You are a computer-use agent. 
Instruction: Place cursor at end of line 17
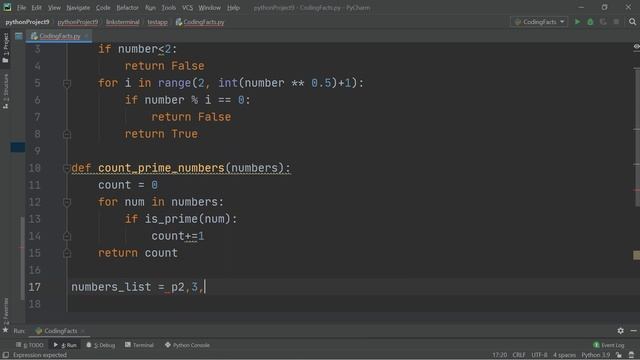click(x=205, y=287)
